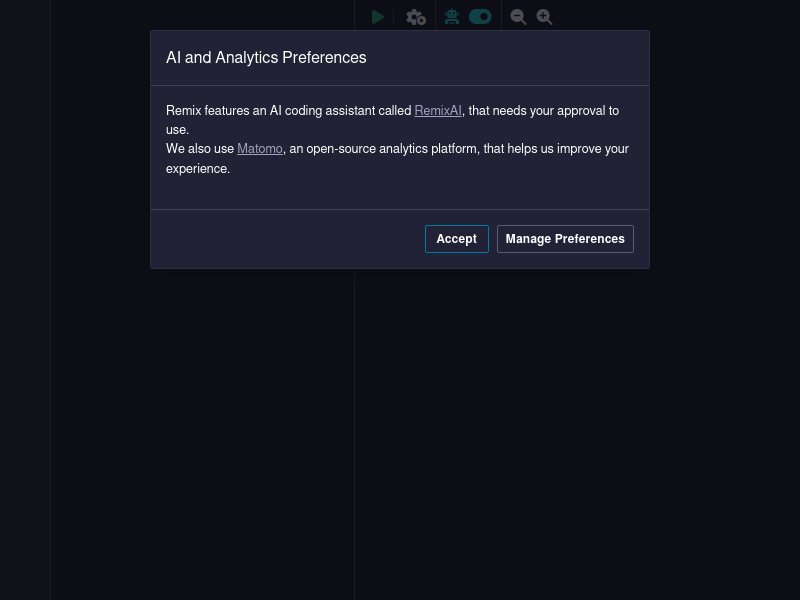Click the "AI and Analytics Preferences" dialog title
The width and height of the screenshot is (800, 600).
266,58
